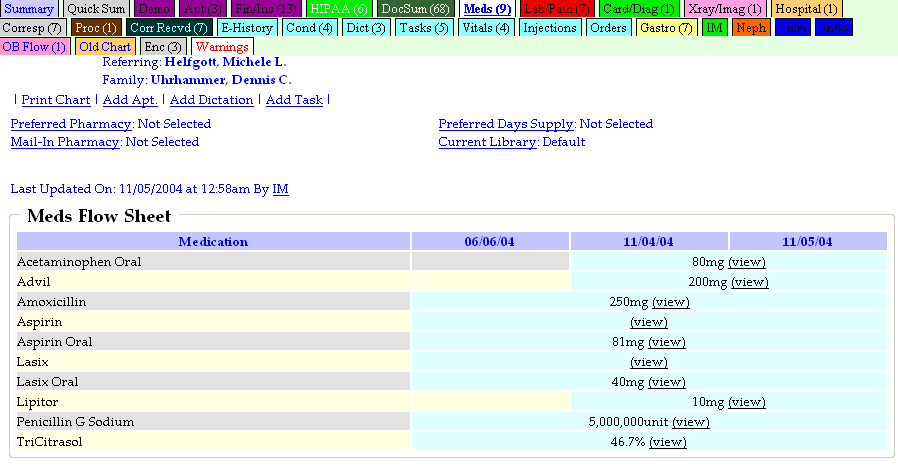
Task: Switch to Card/Diag (1) tab
Action: pyautogui.click(x=639, y=9)
